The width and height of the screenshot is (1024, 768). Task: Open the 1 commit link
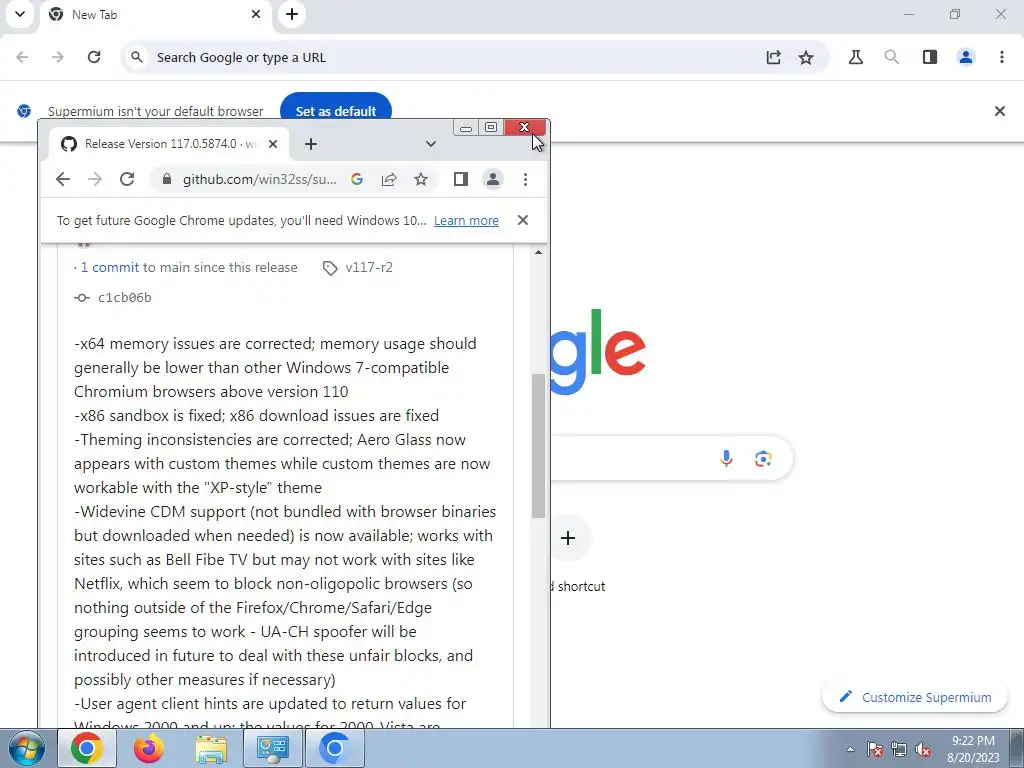[x=110, y=267]
